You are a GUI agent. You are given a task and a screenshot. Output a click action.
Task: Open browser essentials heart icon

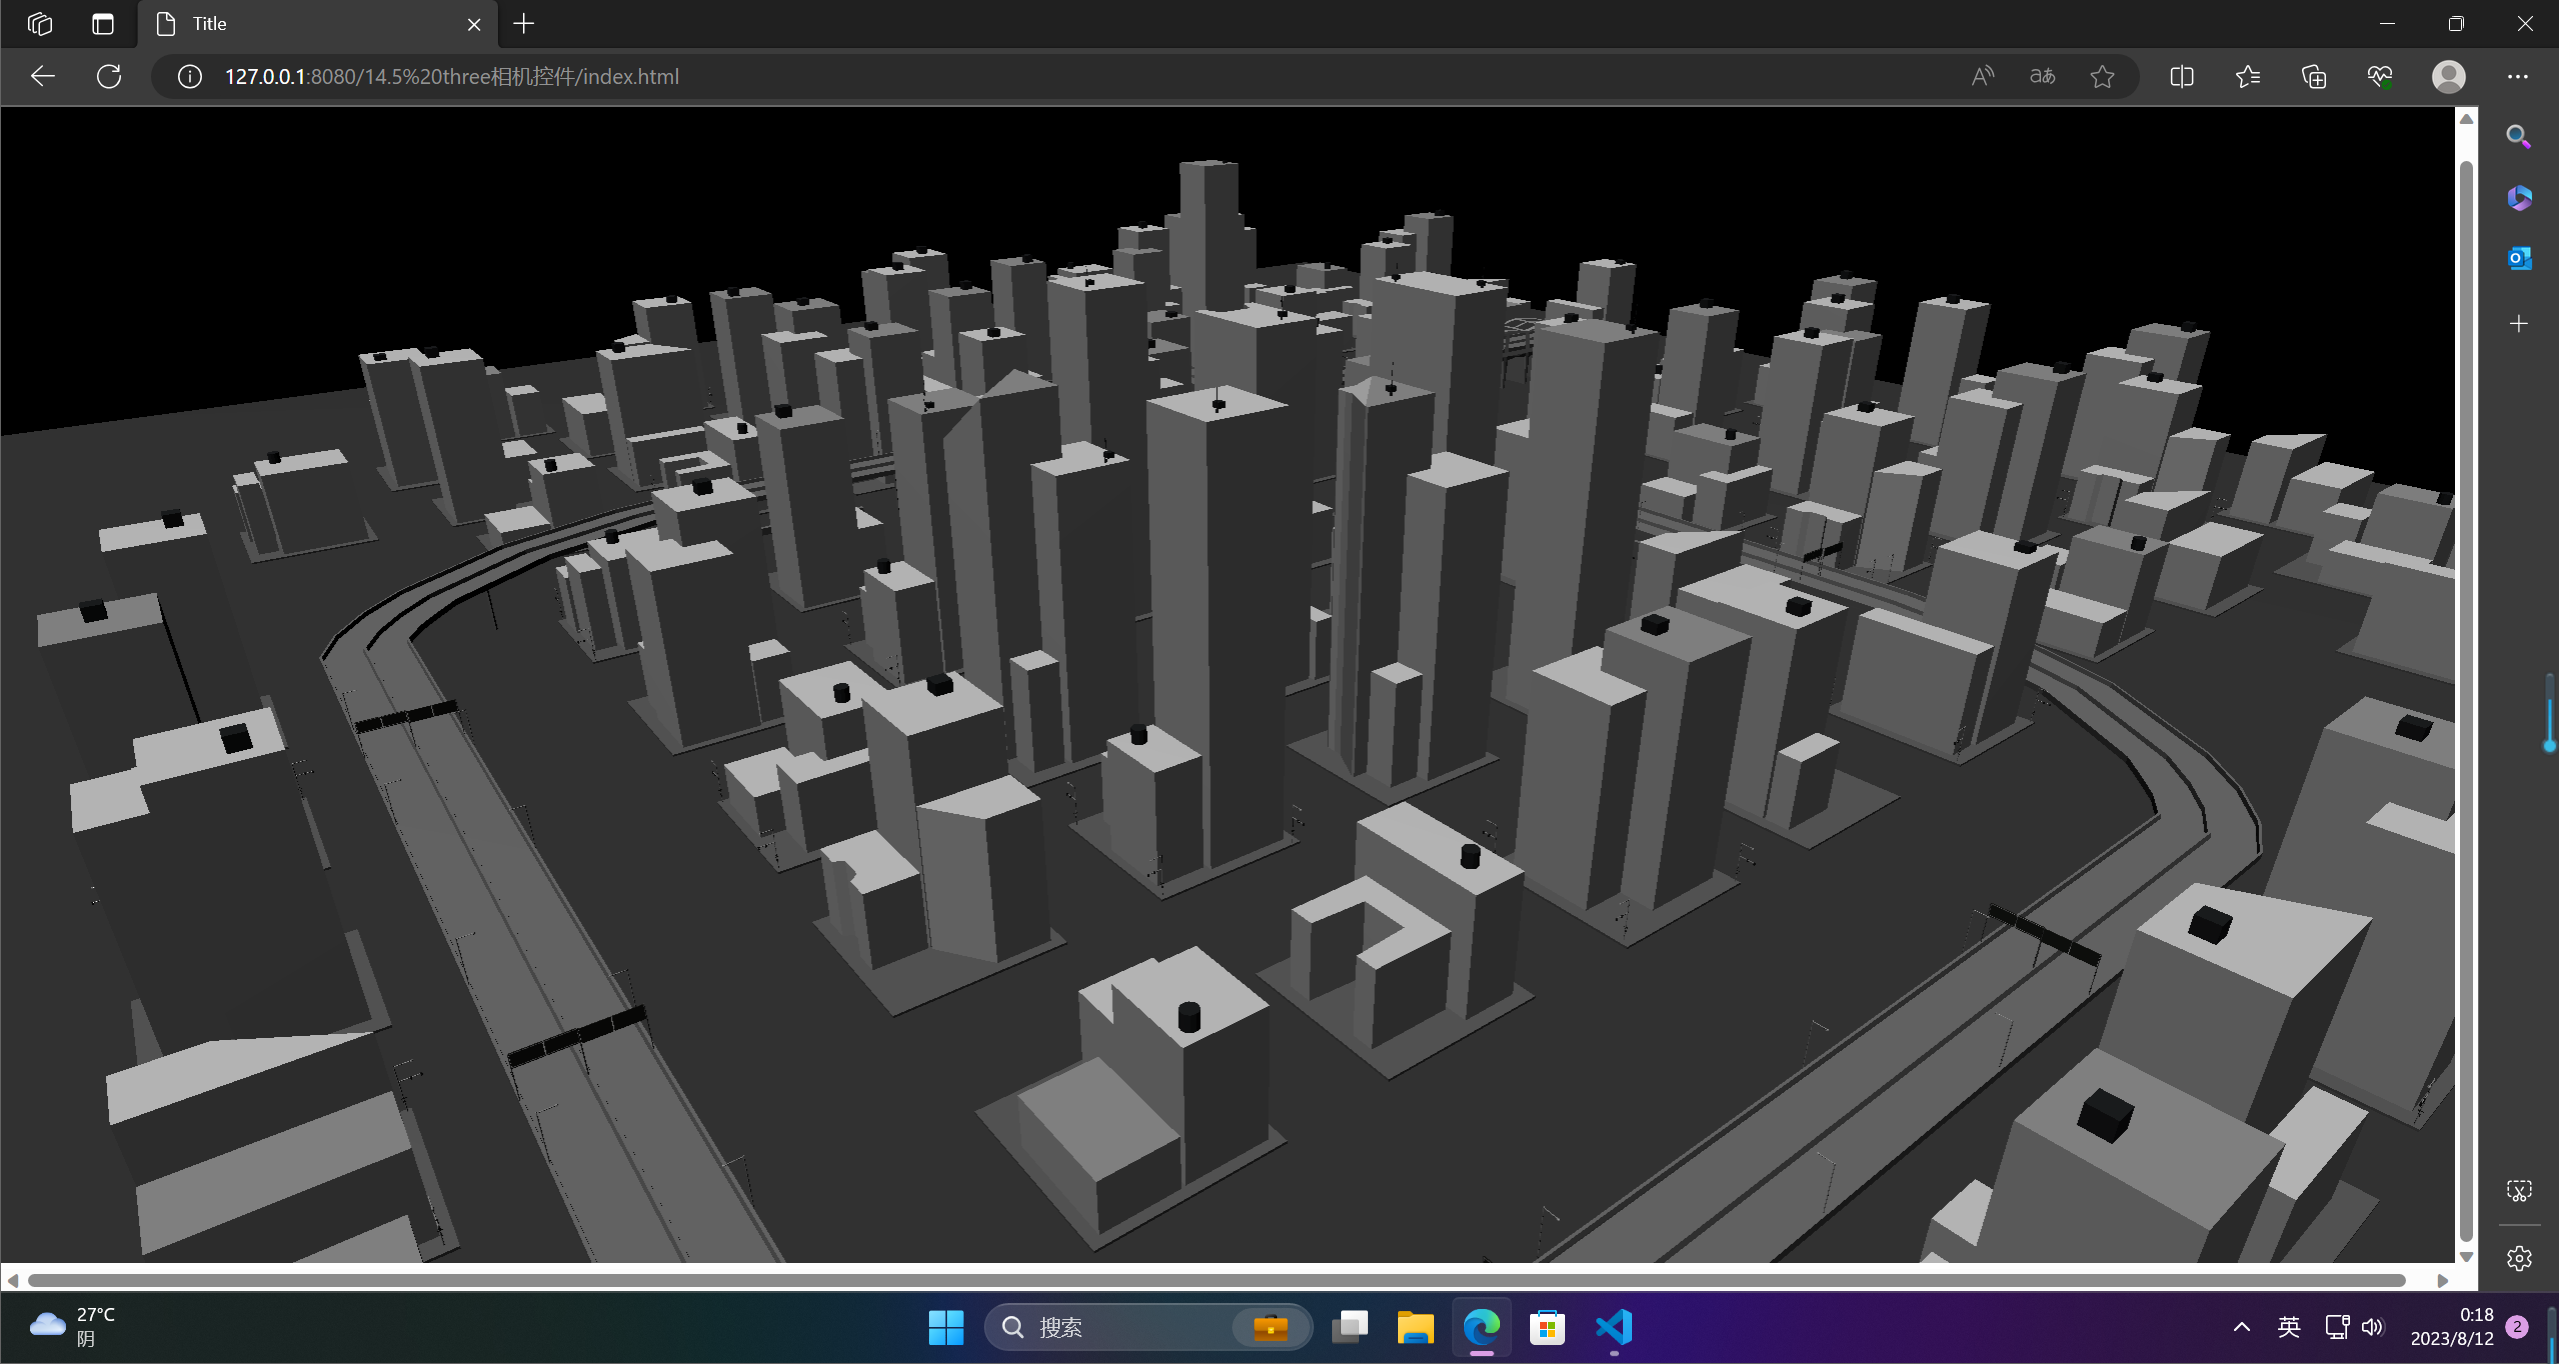click(x=2380, y=76)
